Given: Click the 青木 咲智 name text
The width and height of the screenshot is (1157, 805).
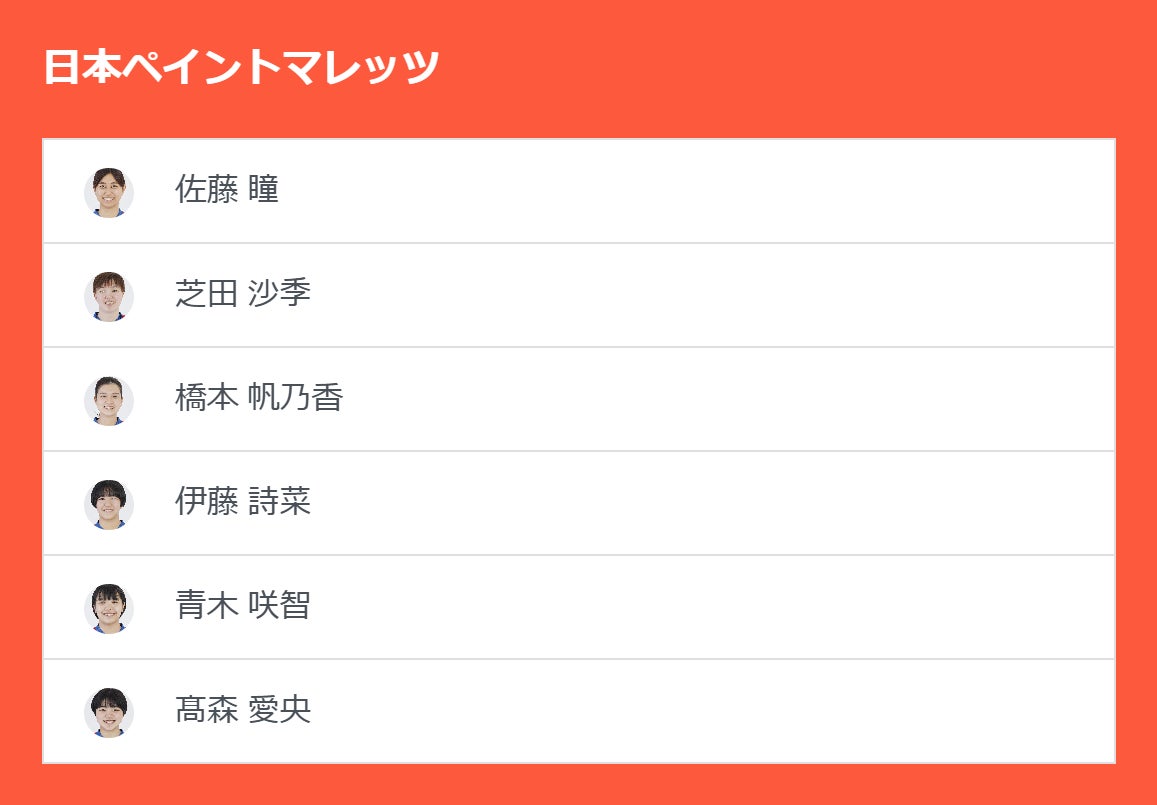Looking at the screenshot, I should (x=243, y=606).
